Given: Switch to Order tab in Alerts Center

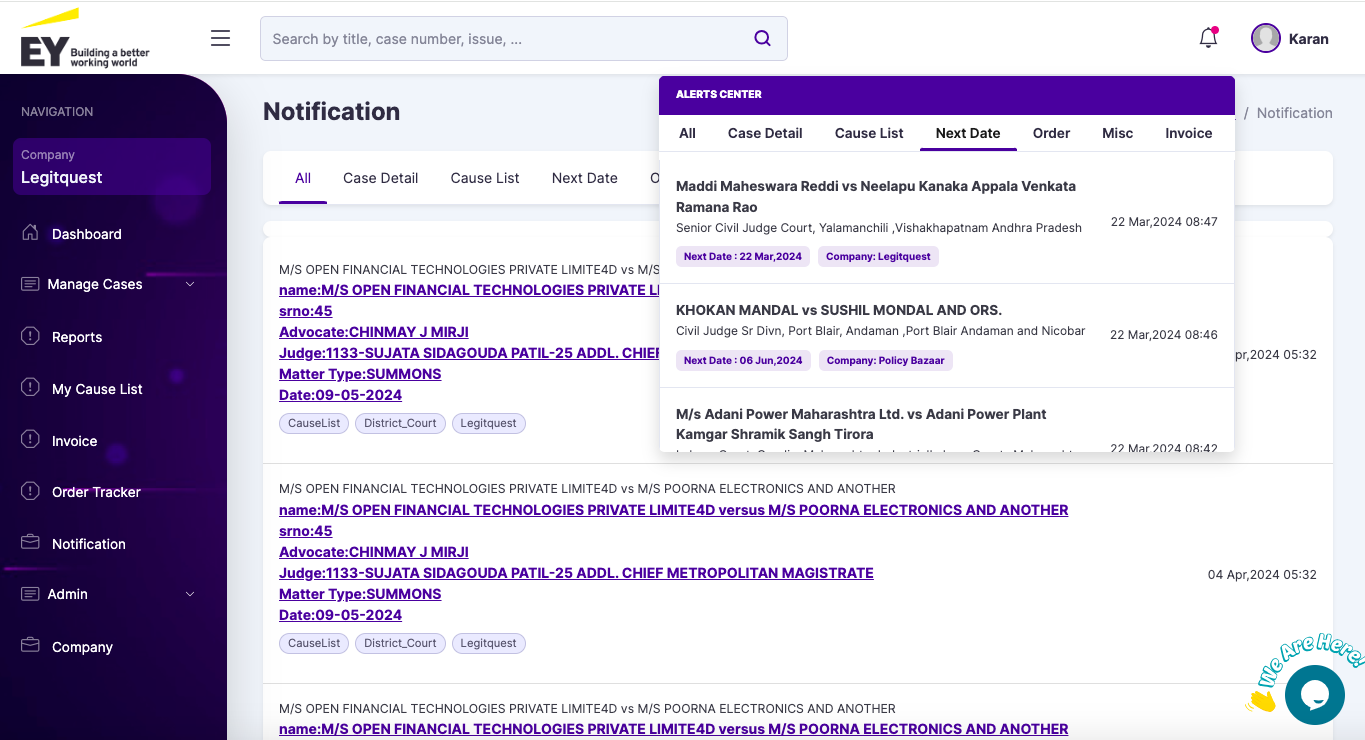Looking at the screenshot, I should 1051,133.
